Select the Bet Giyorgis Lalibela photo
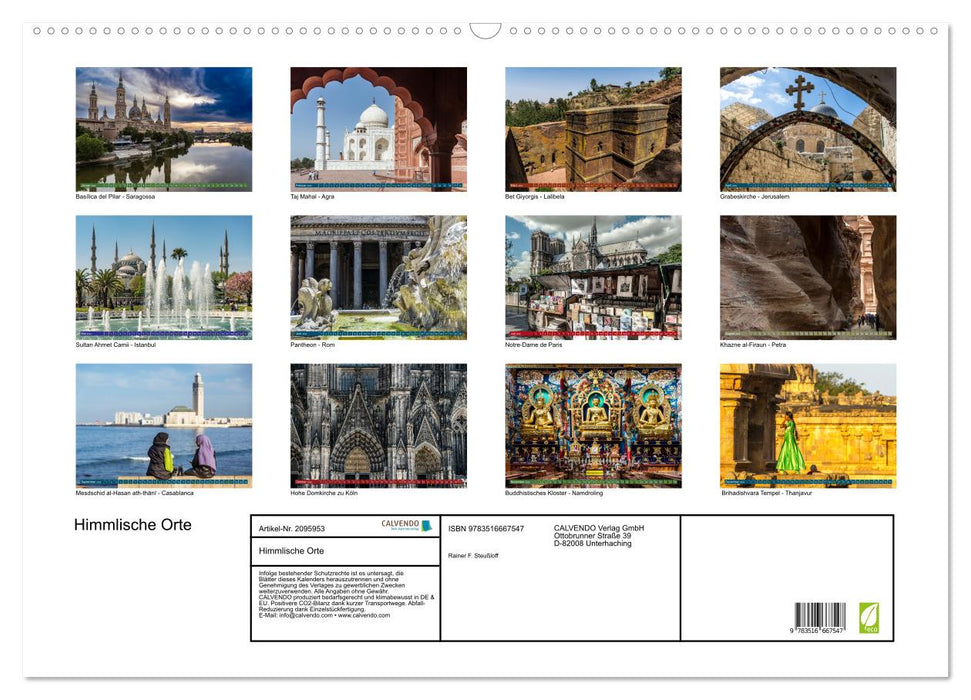Viewport: 971px width, 700px height. point(593,128)
